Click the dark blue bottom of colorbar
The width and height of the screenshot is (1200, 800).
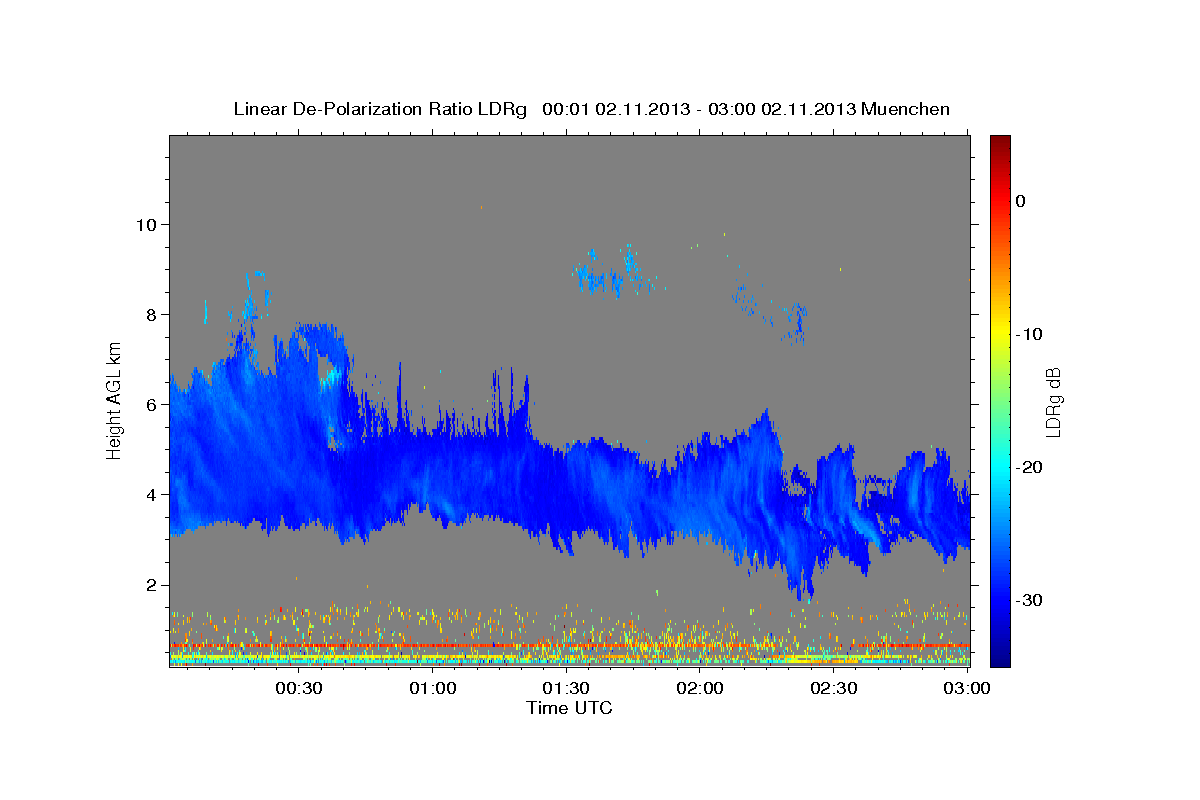pyautogui.click(x=1000, y=655)
